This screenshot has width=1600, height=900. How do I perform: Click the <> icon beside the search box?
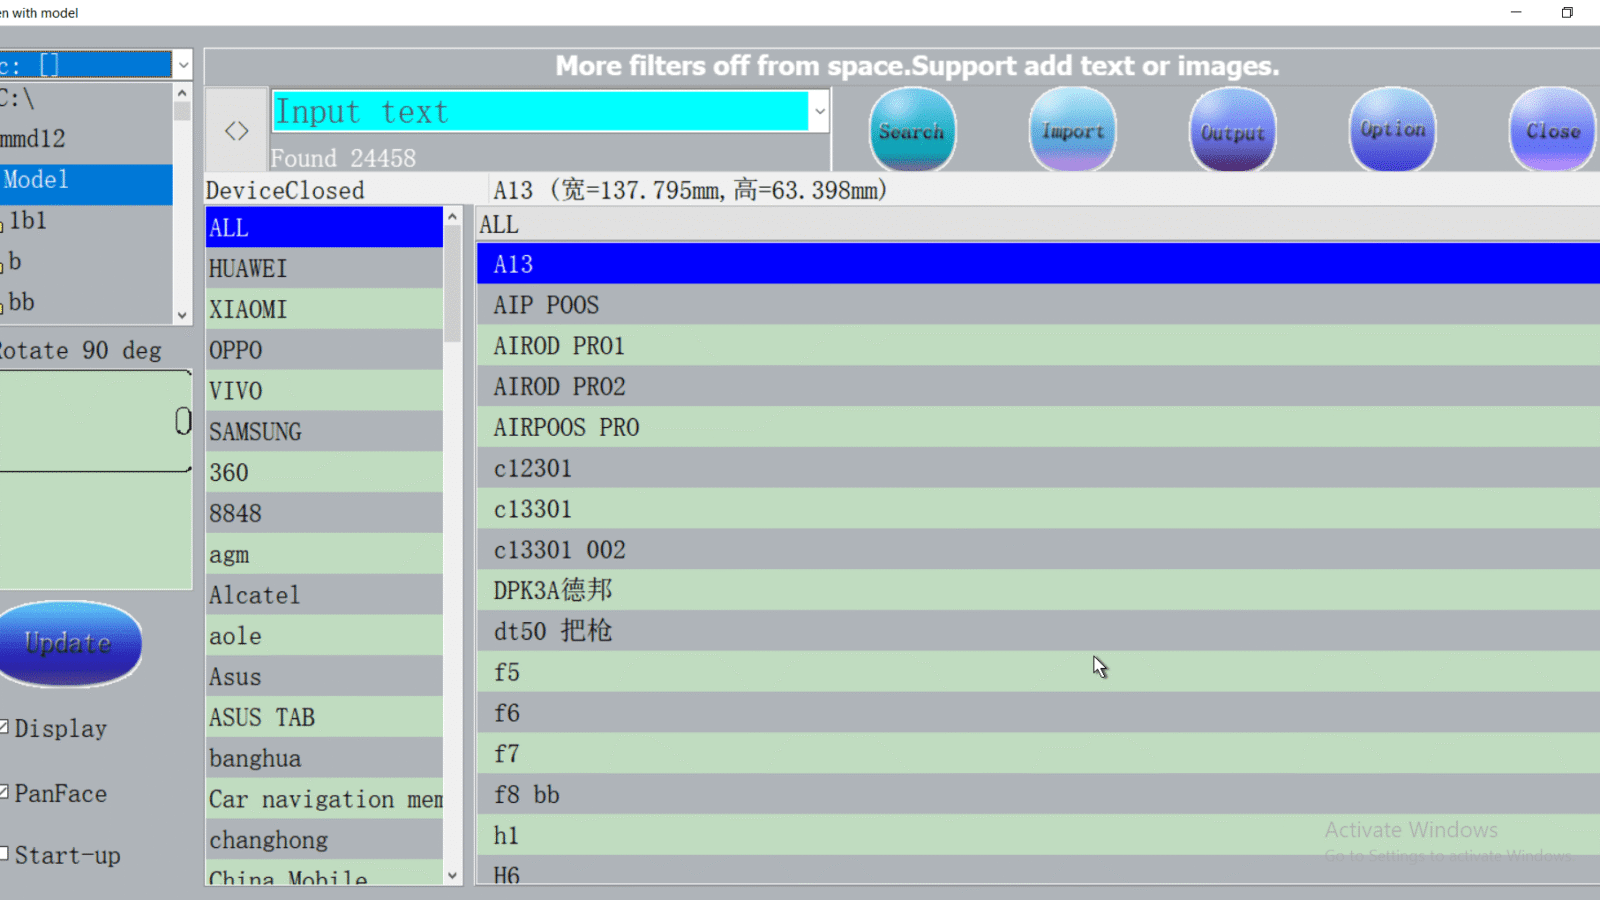point(235,129)
